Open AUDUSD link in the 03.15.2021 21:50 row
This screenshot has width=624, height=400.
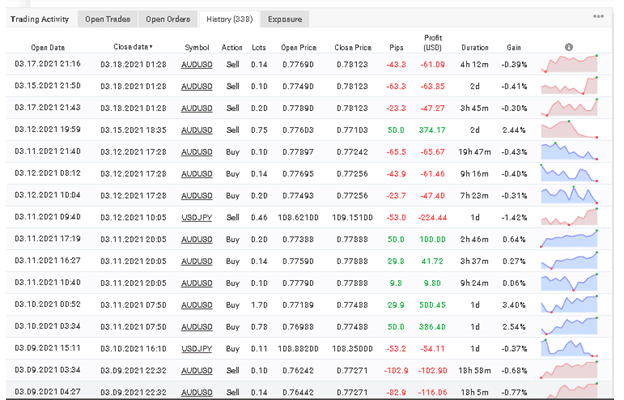click(x=197, y=86)
